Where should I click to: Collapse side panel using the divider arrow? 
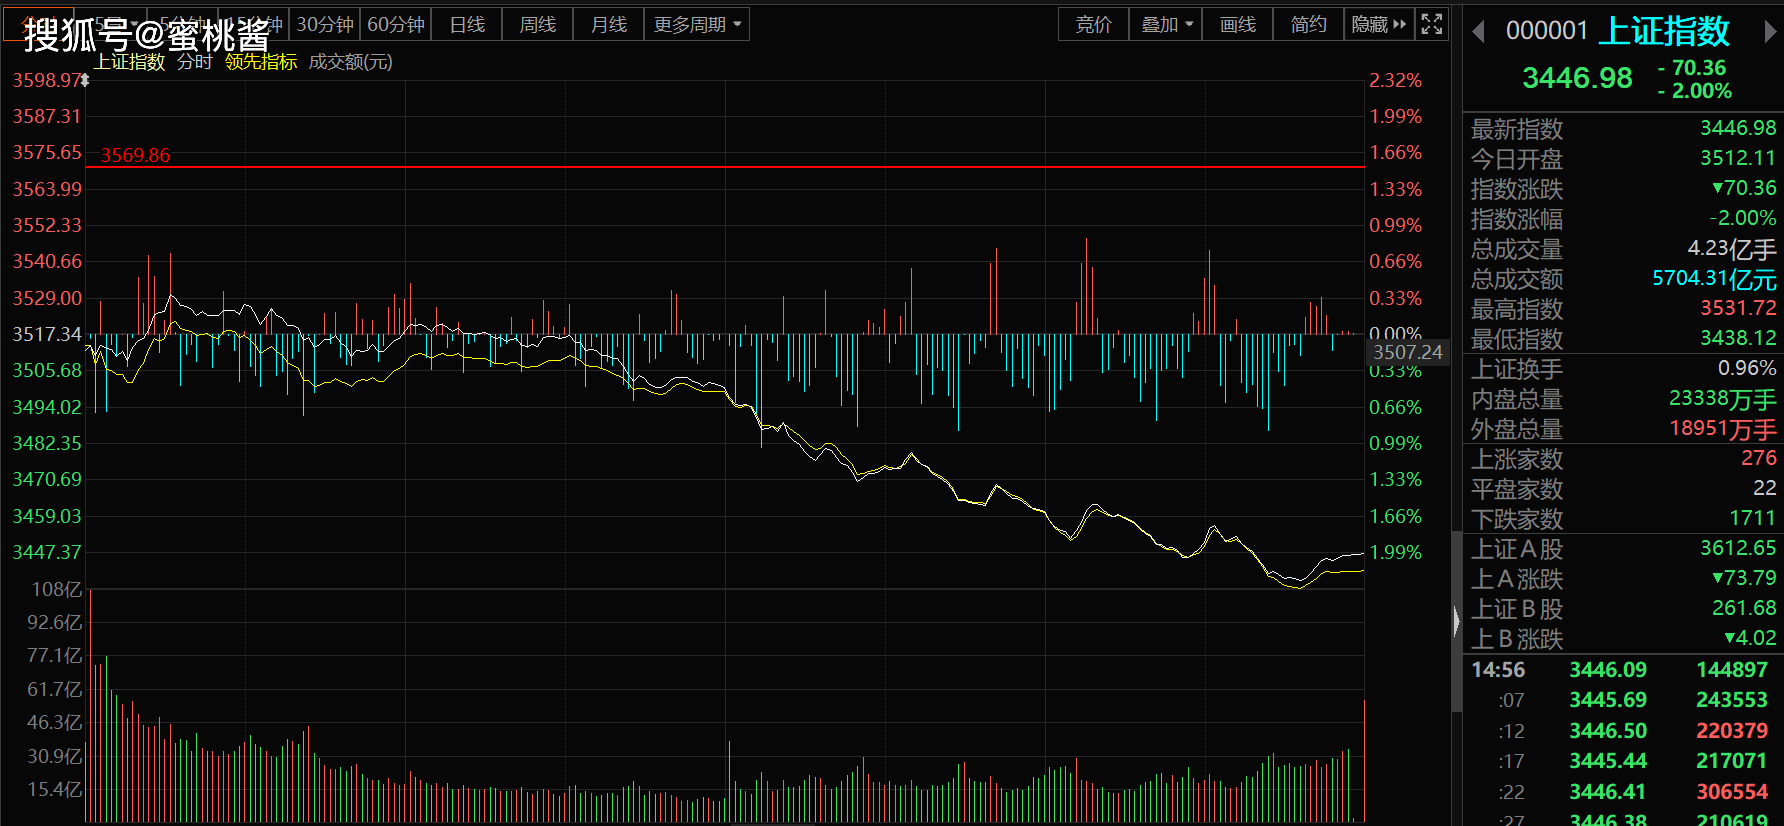[x=1456, y=622]
